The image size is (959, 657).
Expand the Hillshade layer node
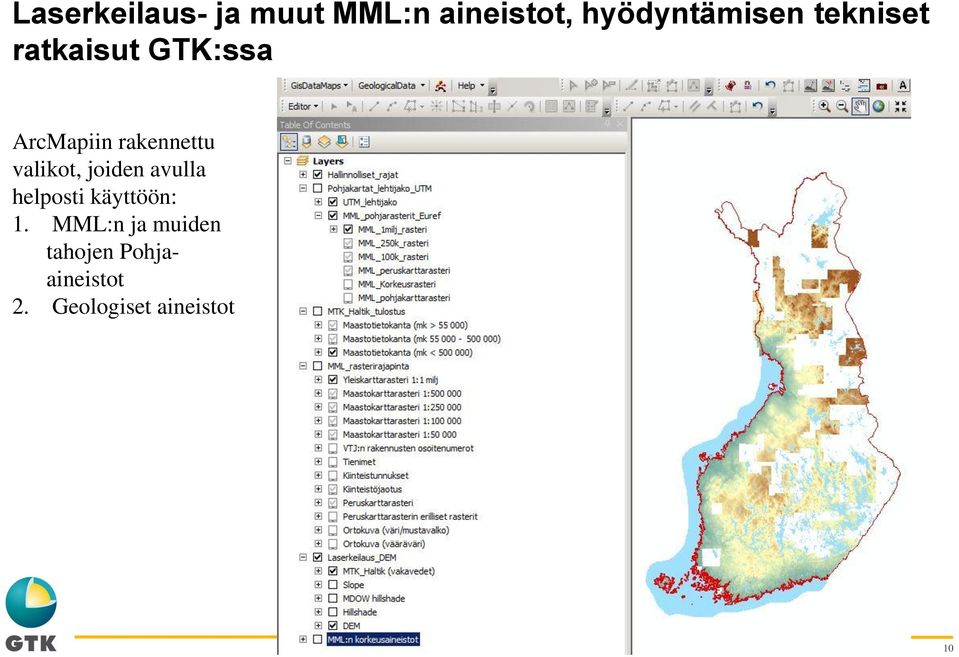[318, 612]
